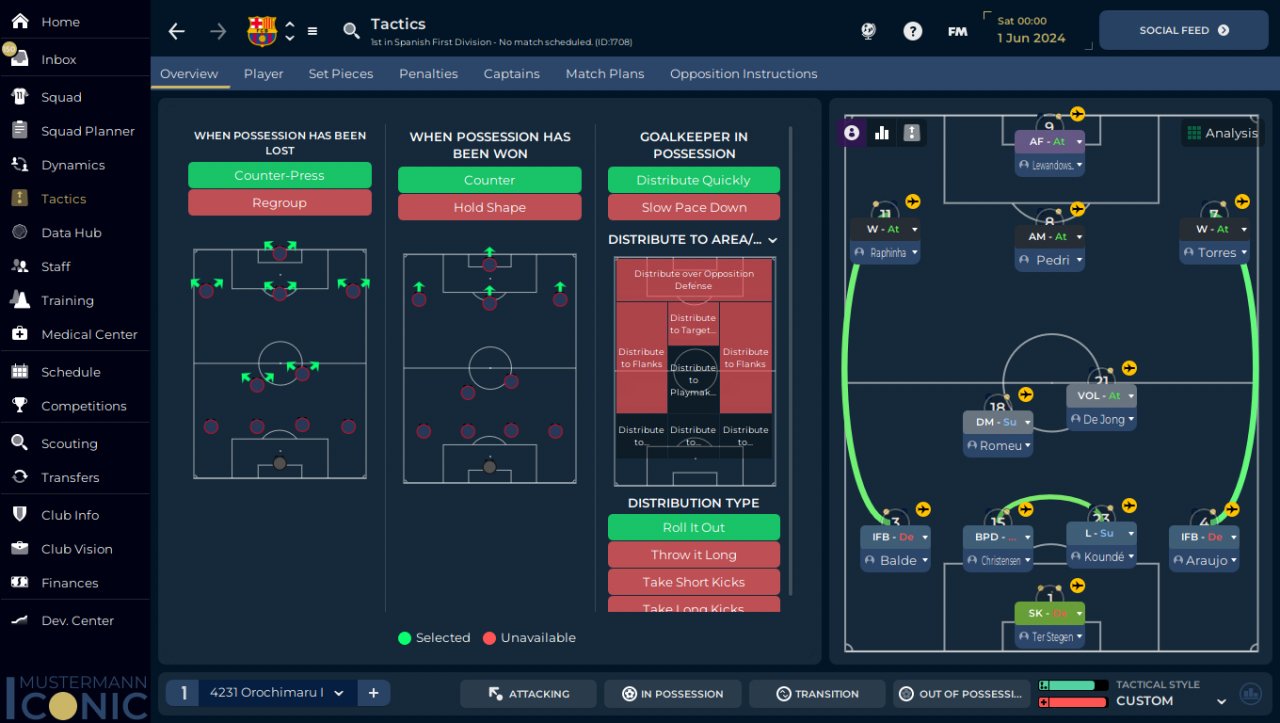Click the red tactical style bar
1280x723 pixels.
(1073, 702)
